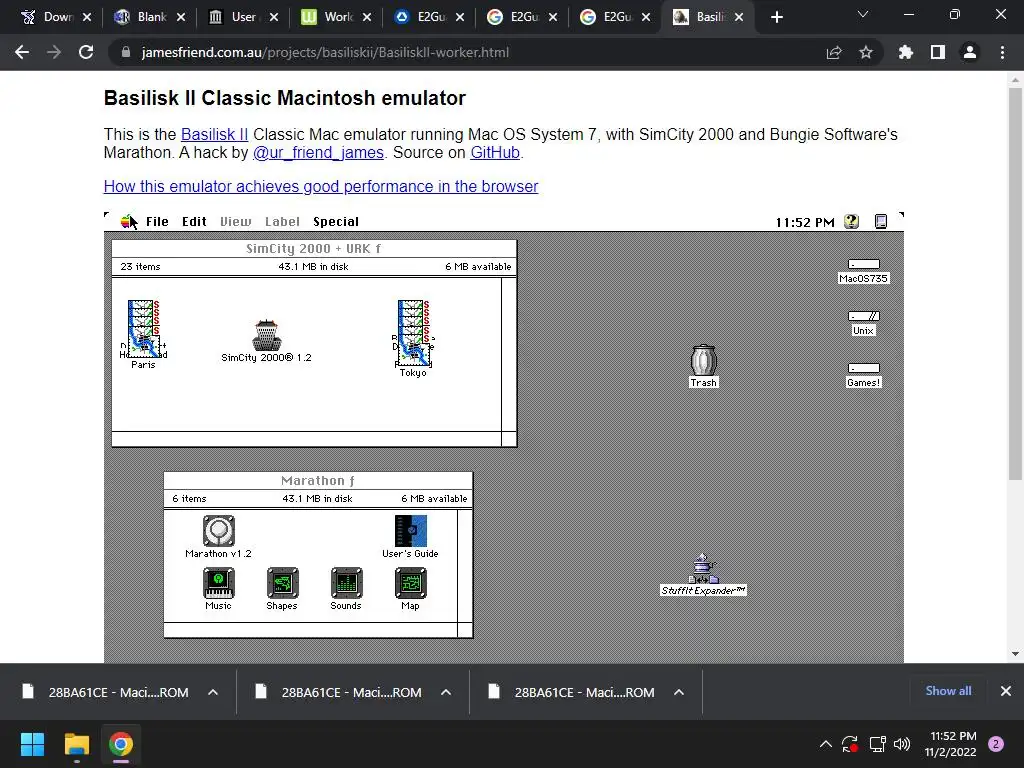Follow the Basilisk II link
This screenshot has height=768, width=1024.
214,135
